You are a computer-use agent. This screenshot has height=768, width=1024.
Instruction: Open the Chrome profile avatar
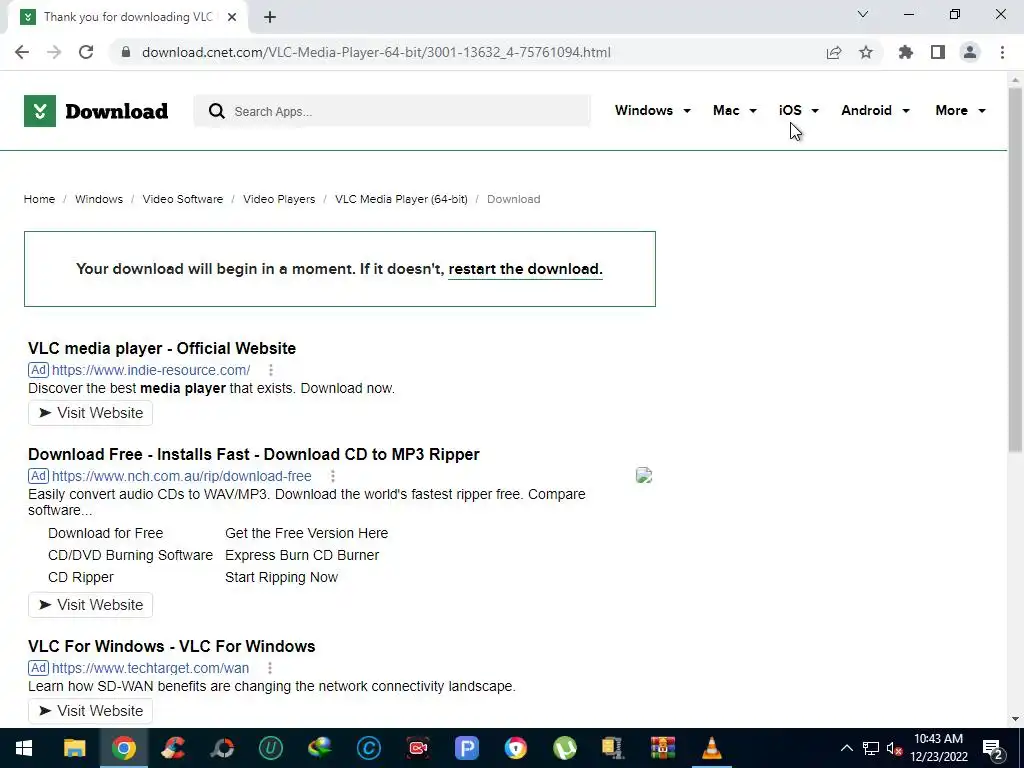coord(970,52)
